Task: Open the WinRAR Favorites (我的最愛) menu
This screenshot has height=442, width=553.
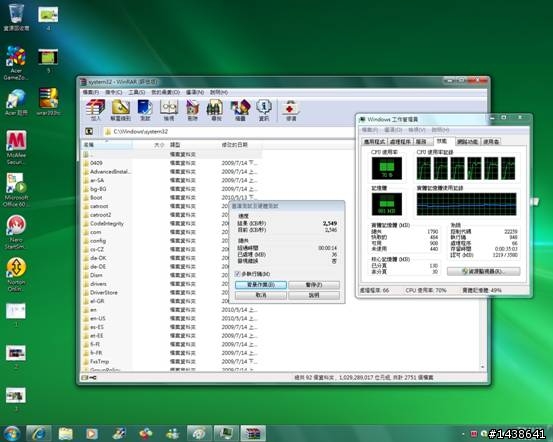Action: tap(165, 92)
